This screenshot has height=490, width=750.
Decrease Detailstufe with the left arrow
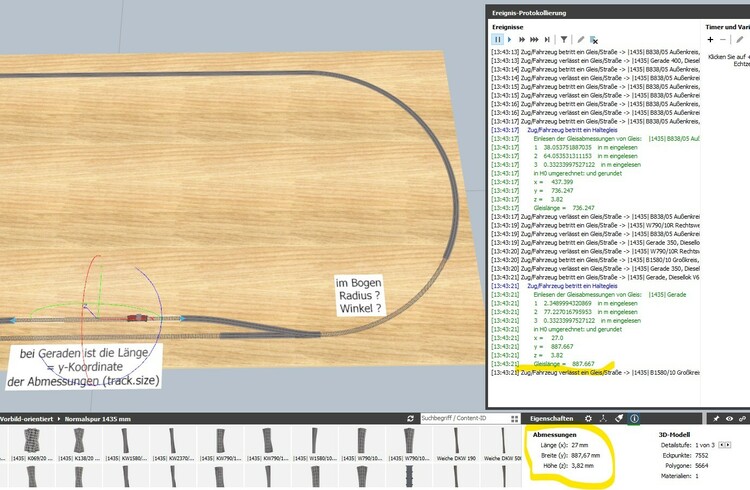coord(722,445)
